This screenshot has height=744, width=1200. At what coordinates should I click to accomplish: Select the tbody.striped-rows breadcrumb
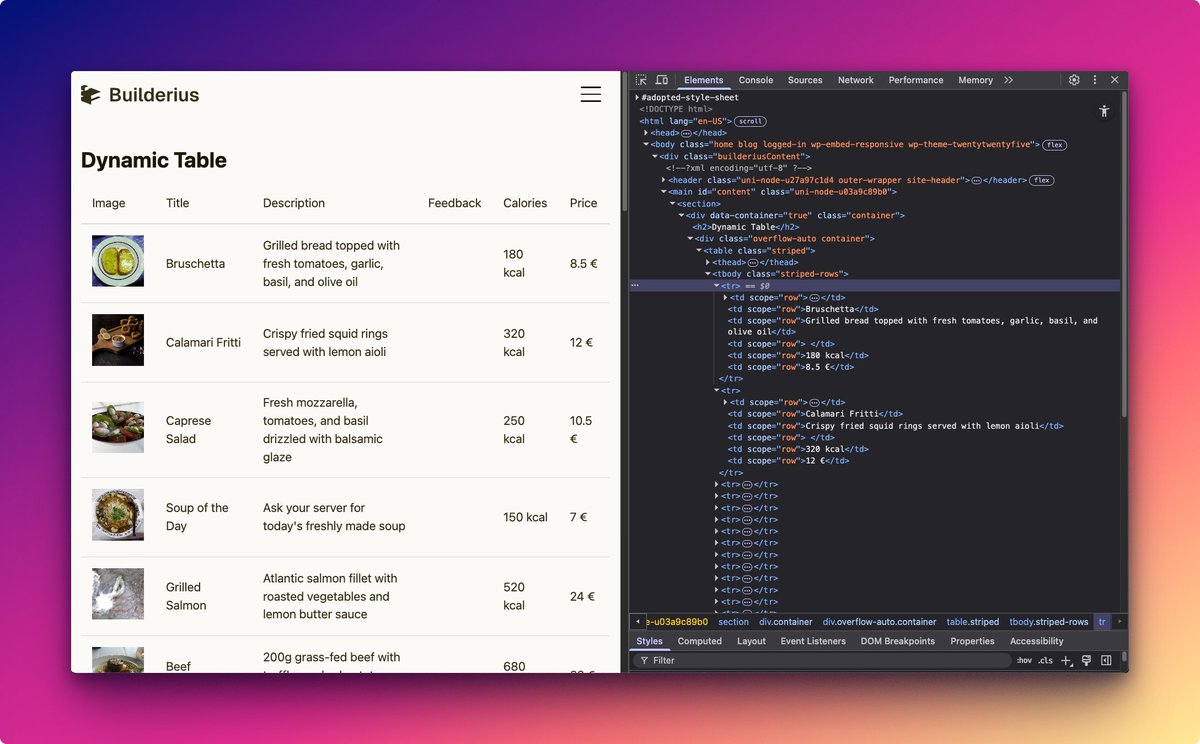point(1049,622)
